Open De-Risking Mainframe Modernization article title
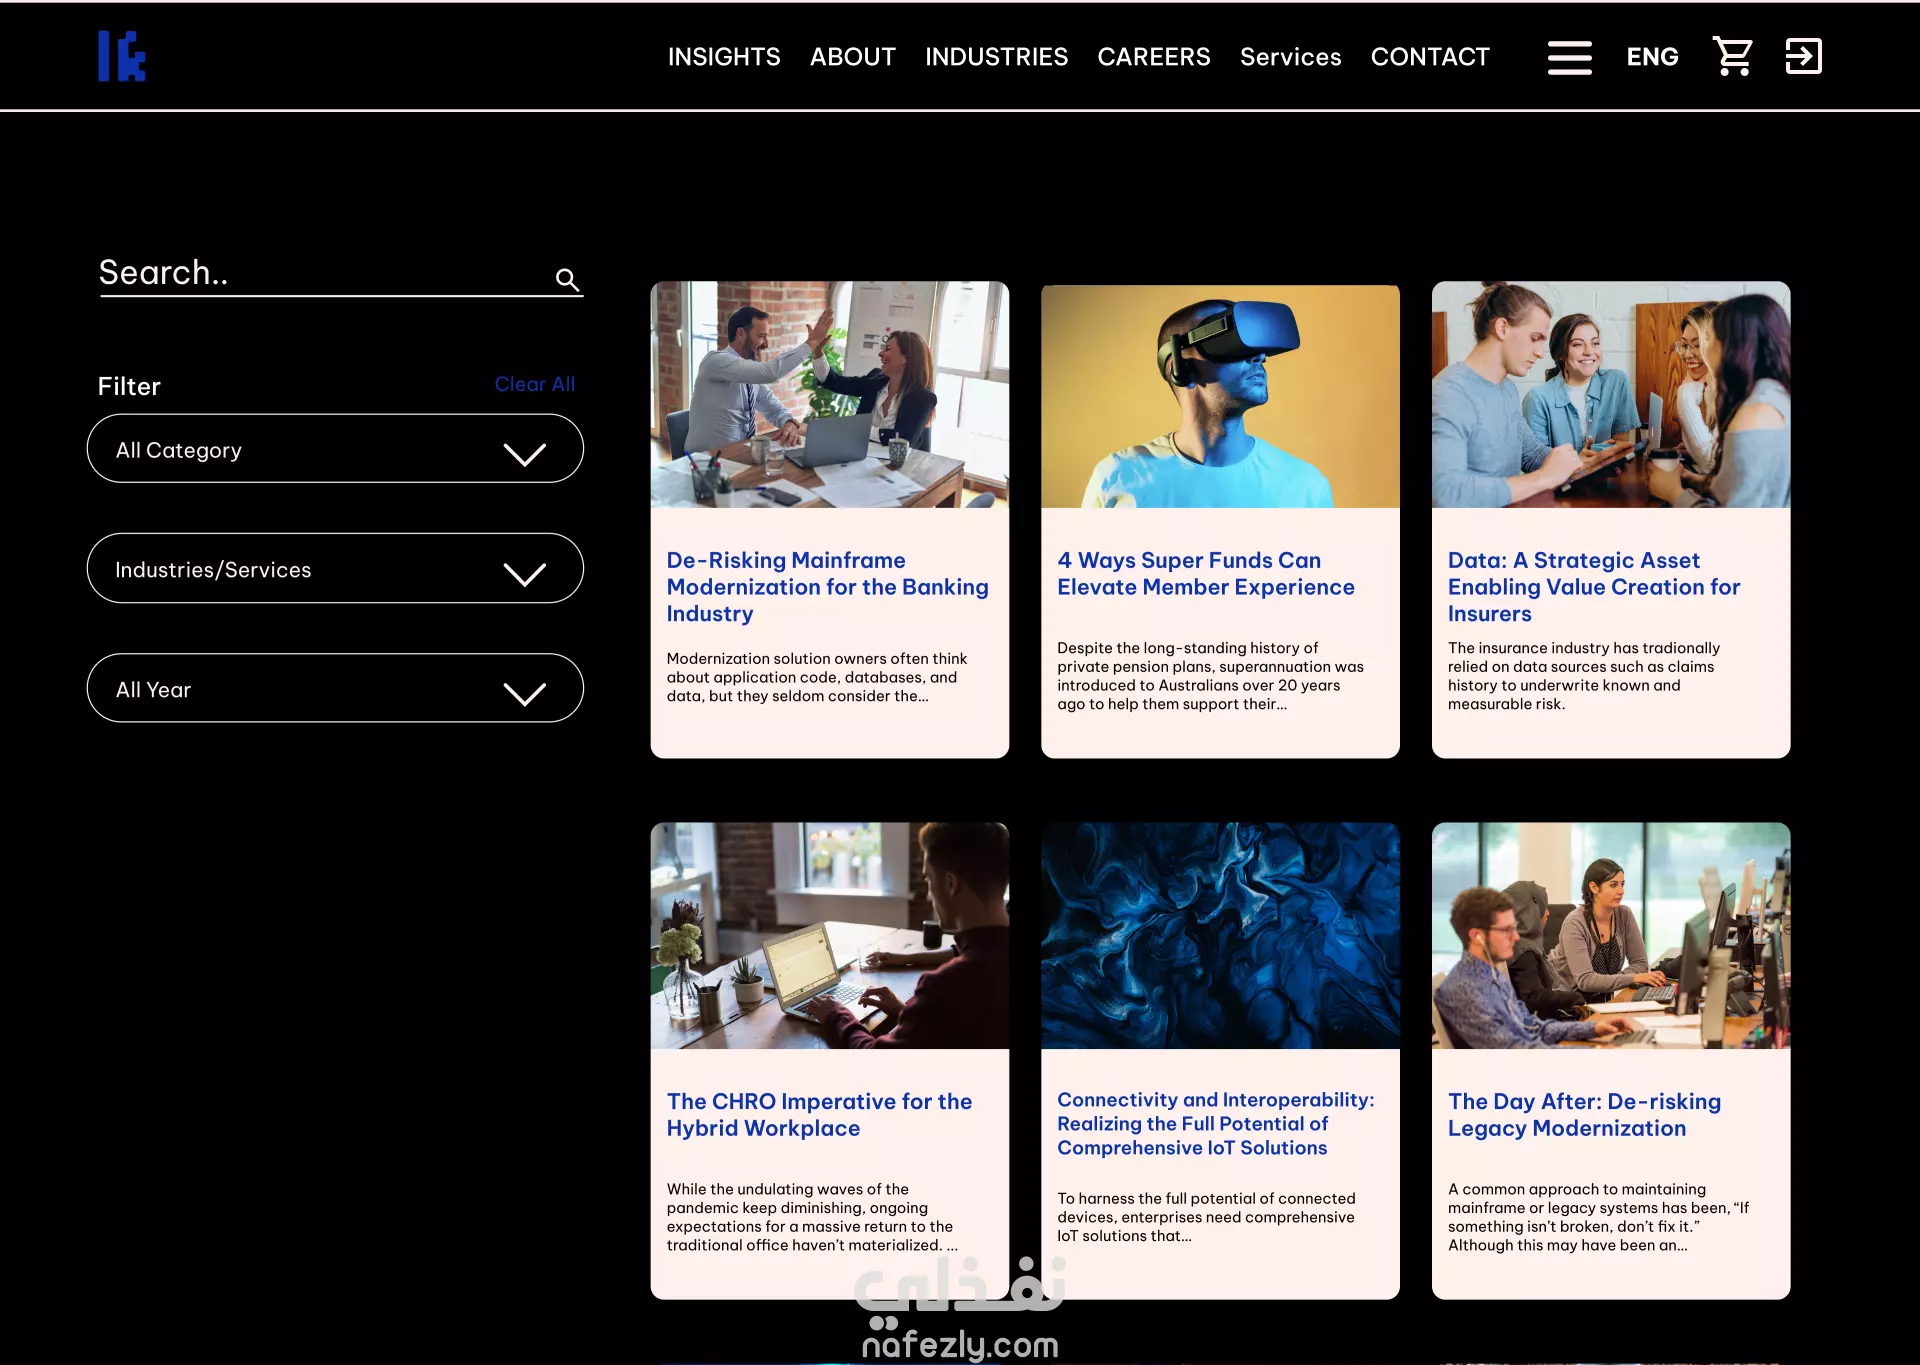The image size is (1920, 1365). pyautogui.click(x=827, y=587)
